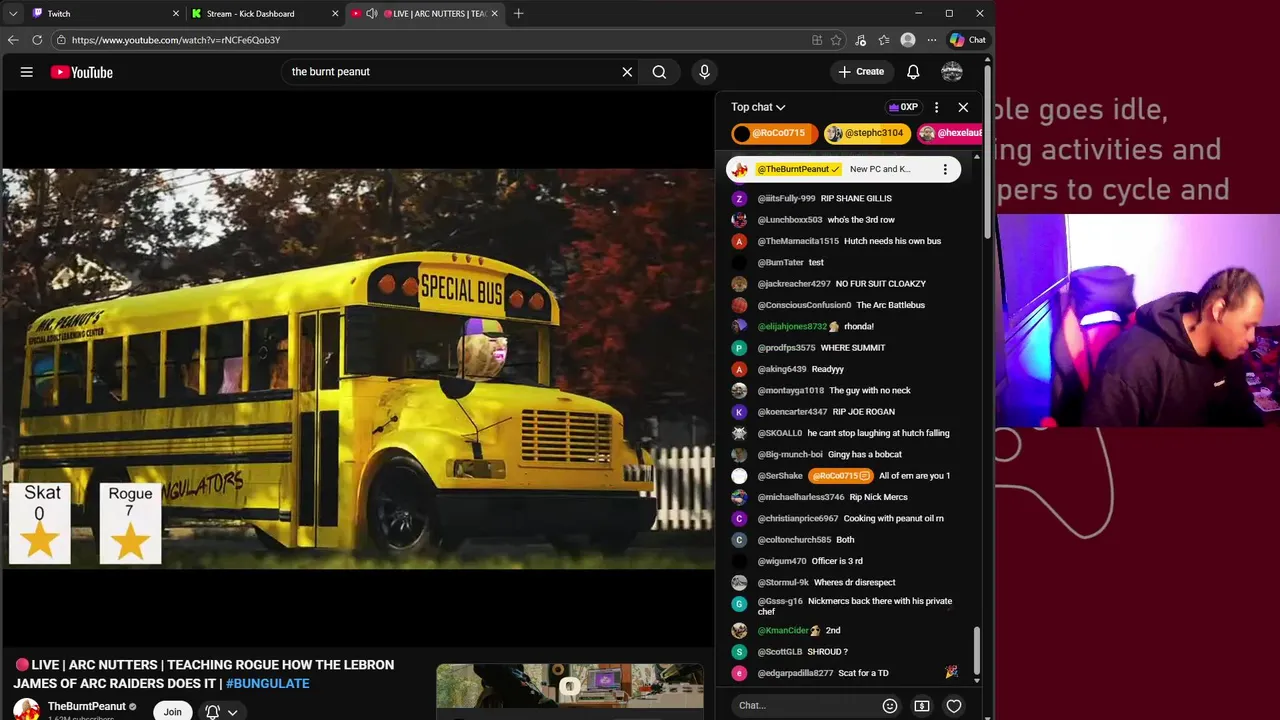Open TheBurntPeanut channel name link
This screenshot has width=1280, height=720.
point(87,706)
